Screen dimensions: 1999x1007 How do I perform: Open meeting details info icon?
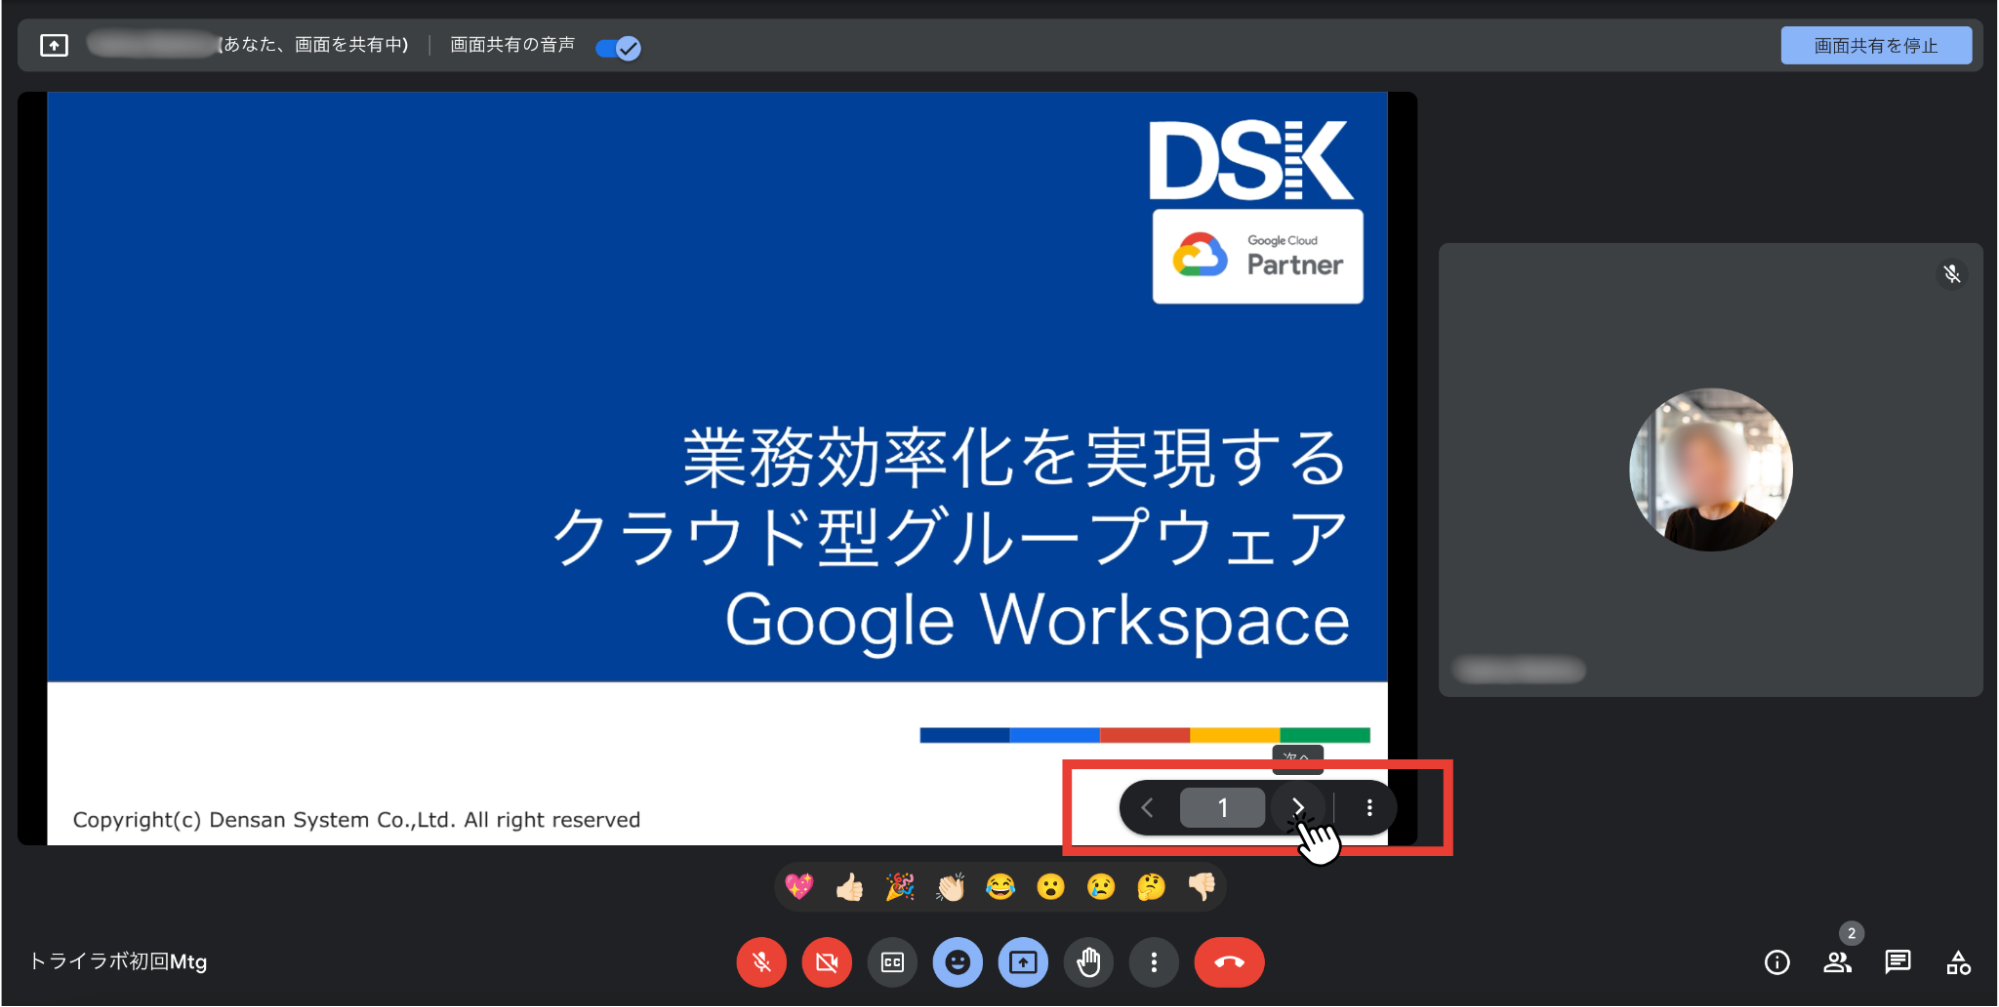tap(1777, 962)
